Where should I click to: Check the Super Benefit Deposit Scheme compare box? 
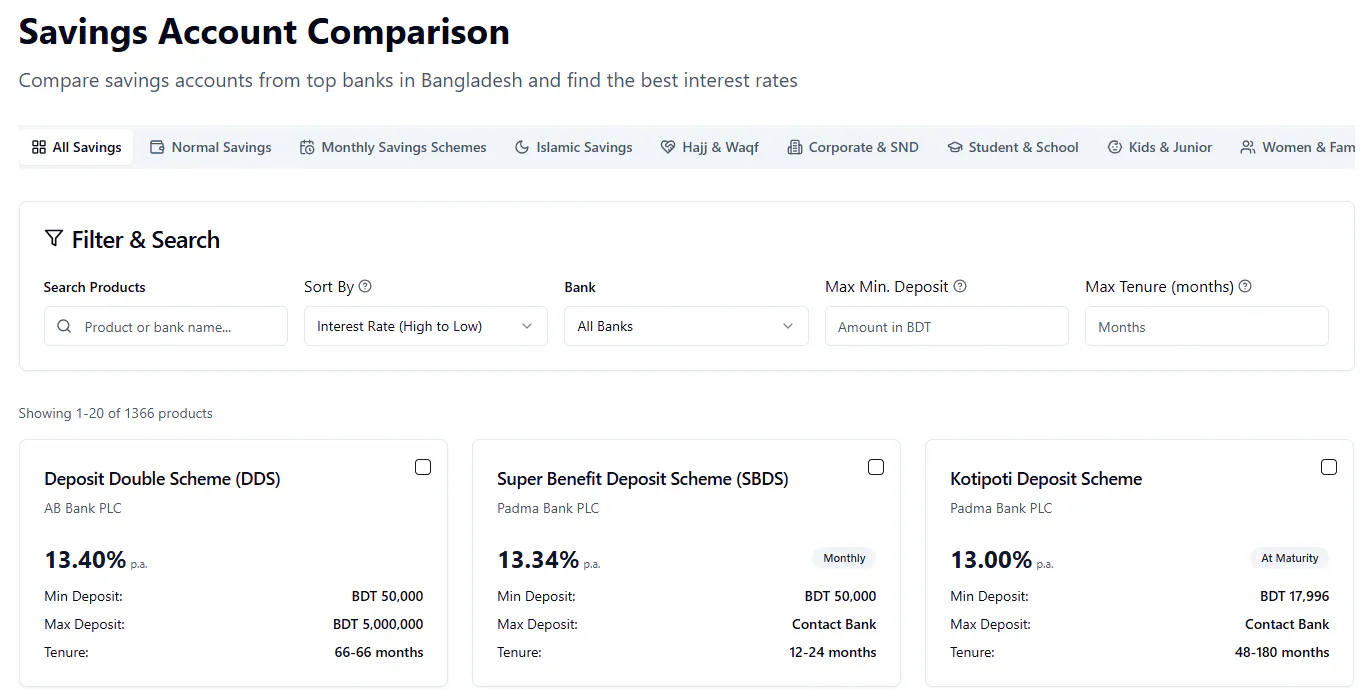pos(876,467)
